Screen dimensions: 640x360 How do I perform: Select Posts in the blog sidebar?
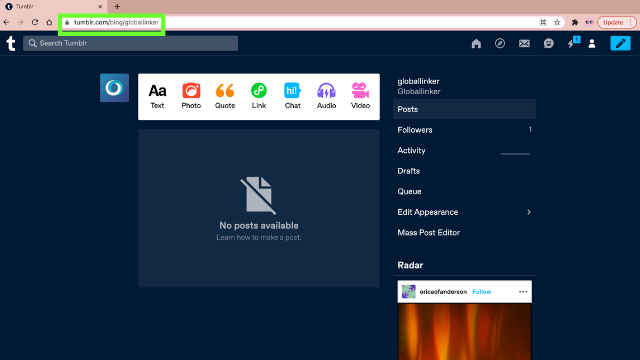point(464,109)
